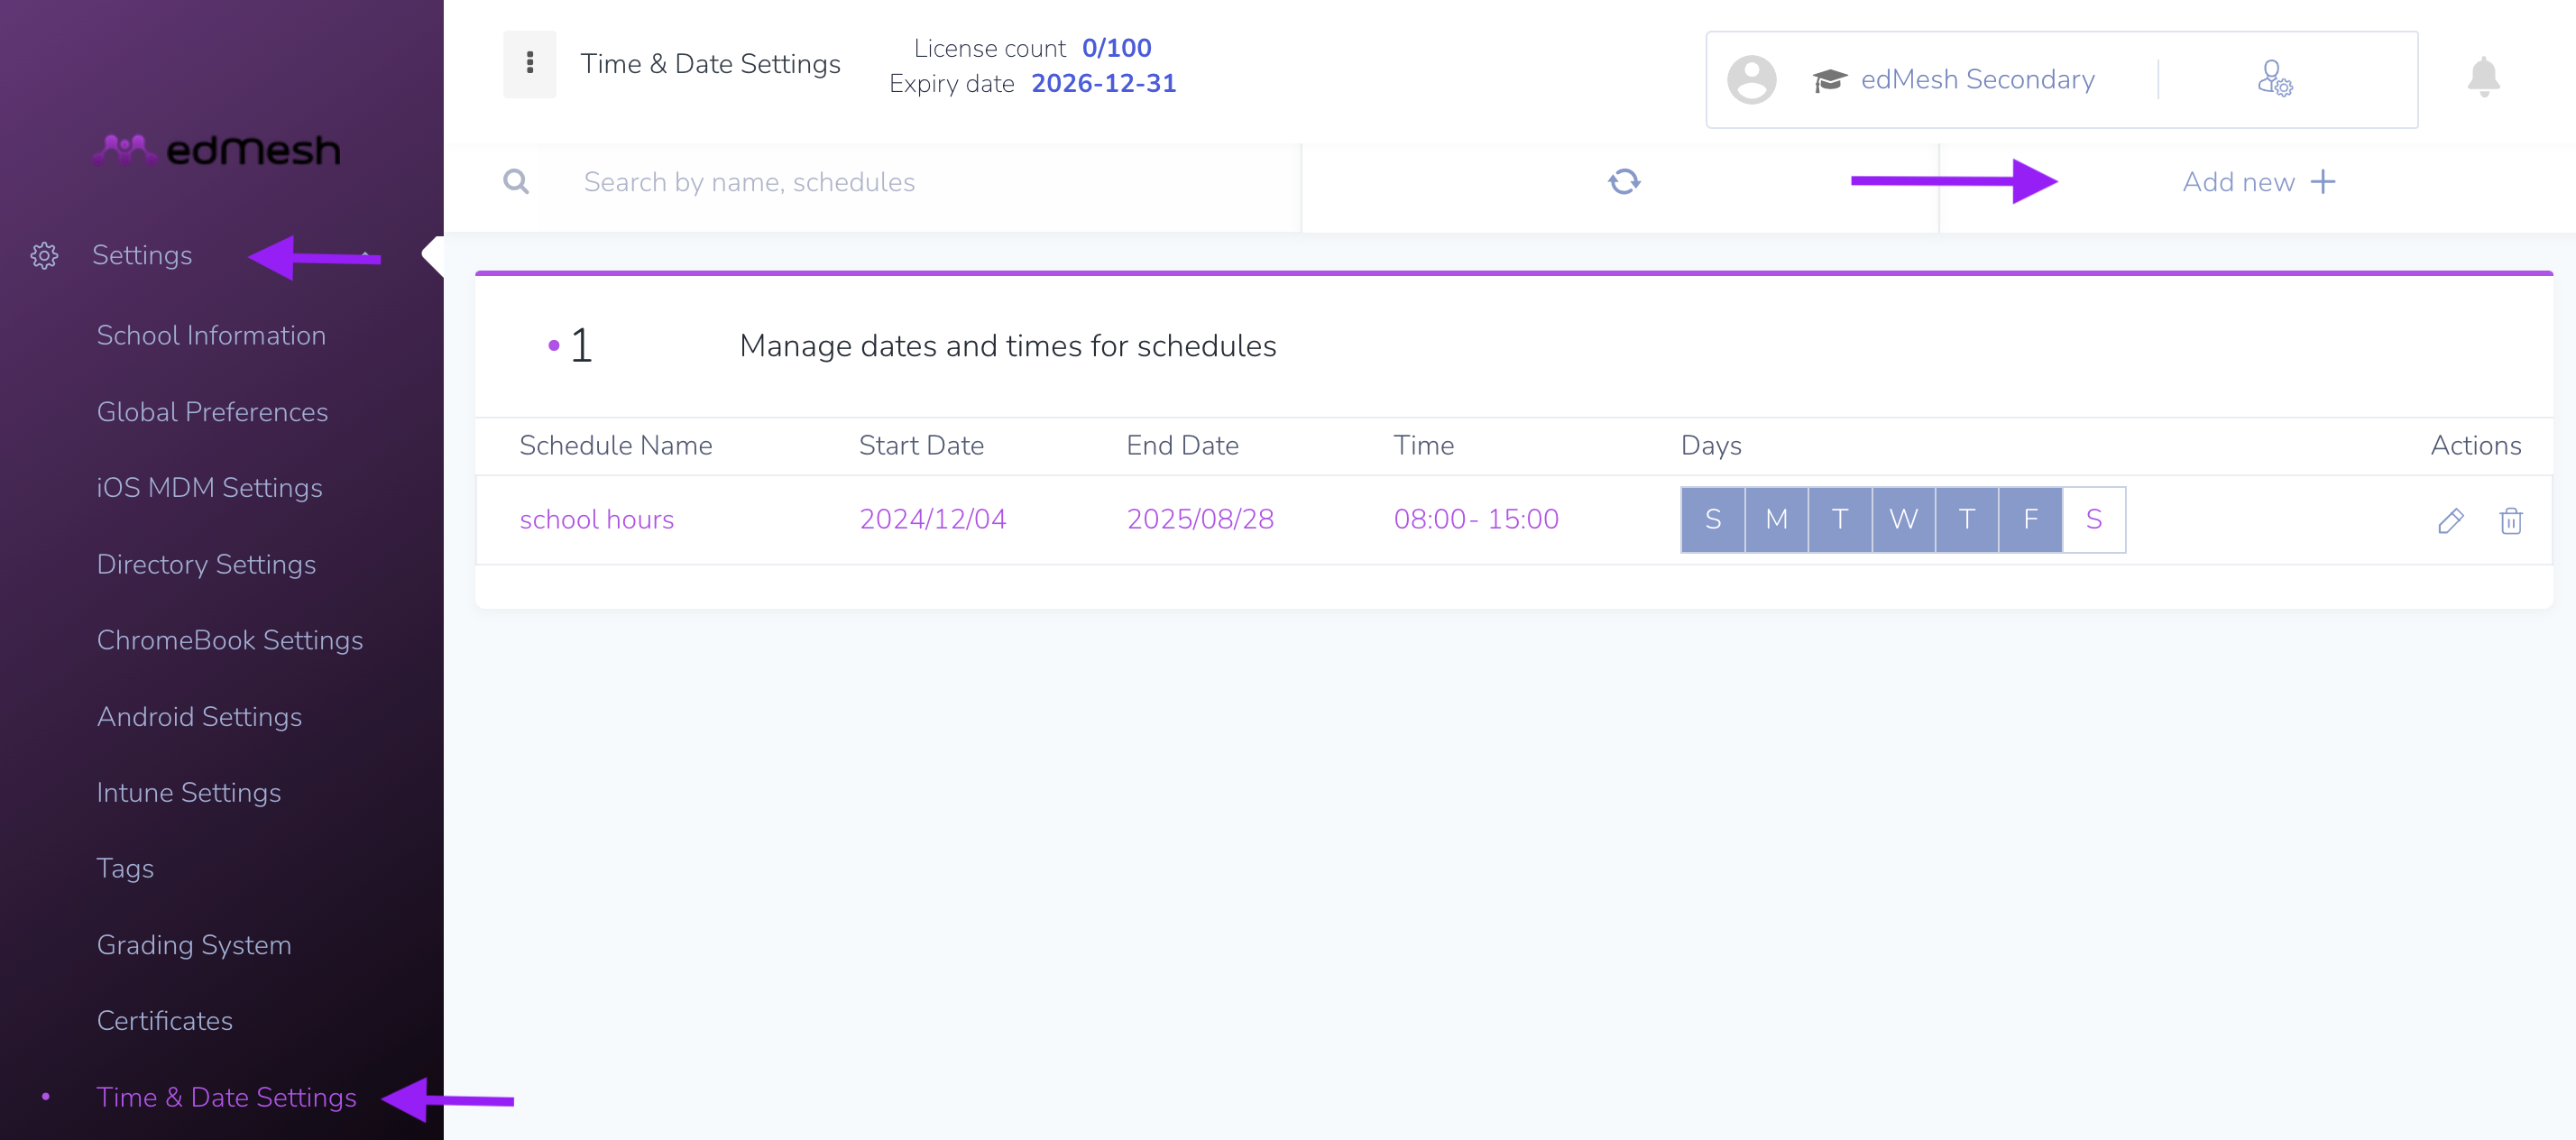Viewport: 2576px width, 1140px height.
Task: Toggle the Friday day box
Action: click(2030, 519)
